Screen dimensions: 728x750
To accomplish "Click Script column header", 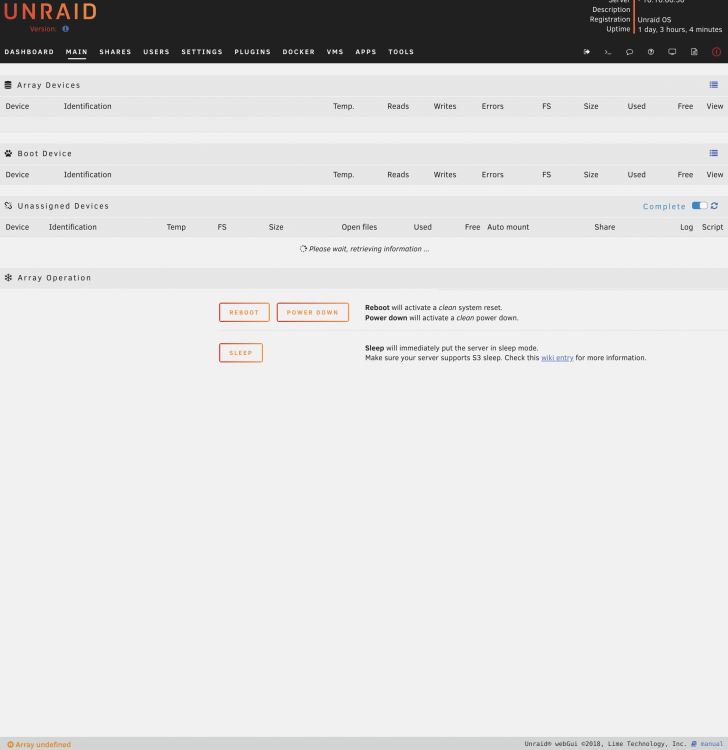I will tap(712, 227).
